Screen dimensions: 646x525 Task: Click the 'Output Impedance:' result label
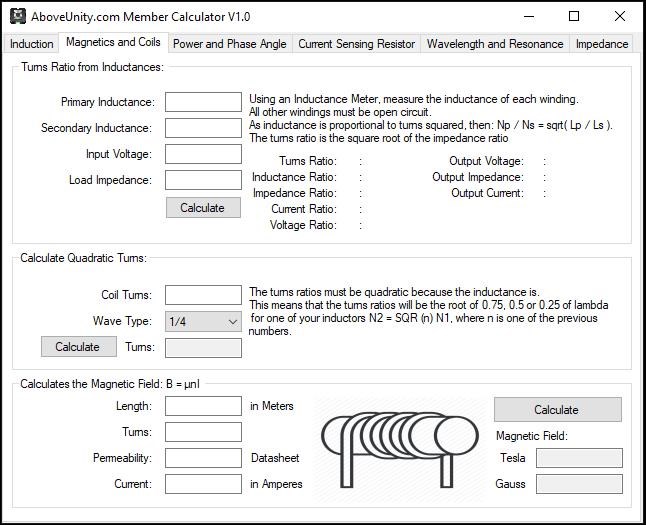[x=478, y=177]
